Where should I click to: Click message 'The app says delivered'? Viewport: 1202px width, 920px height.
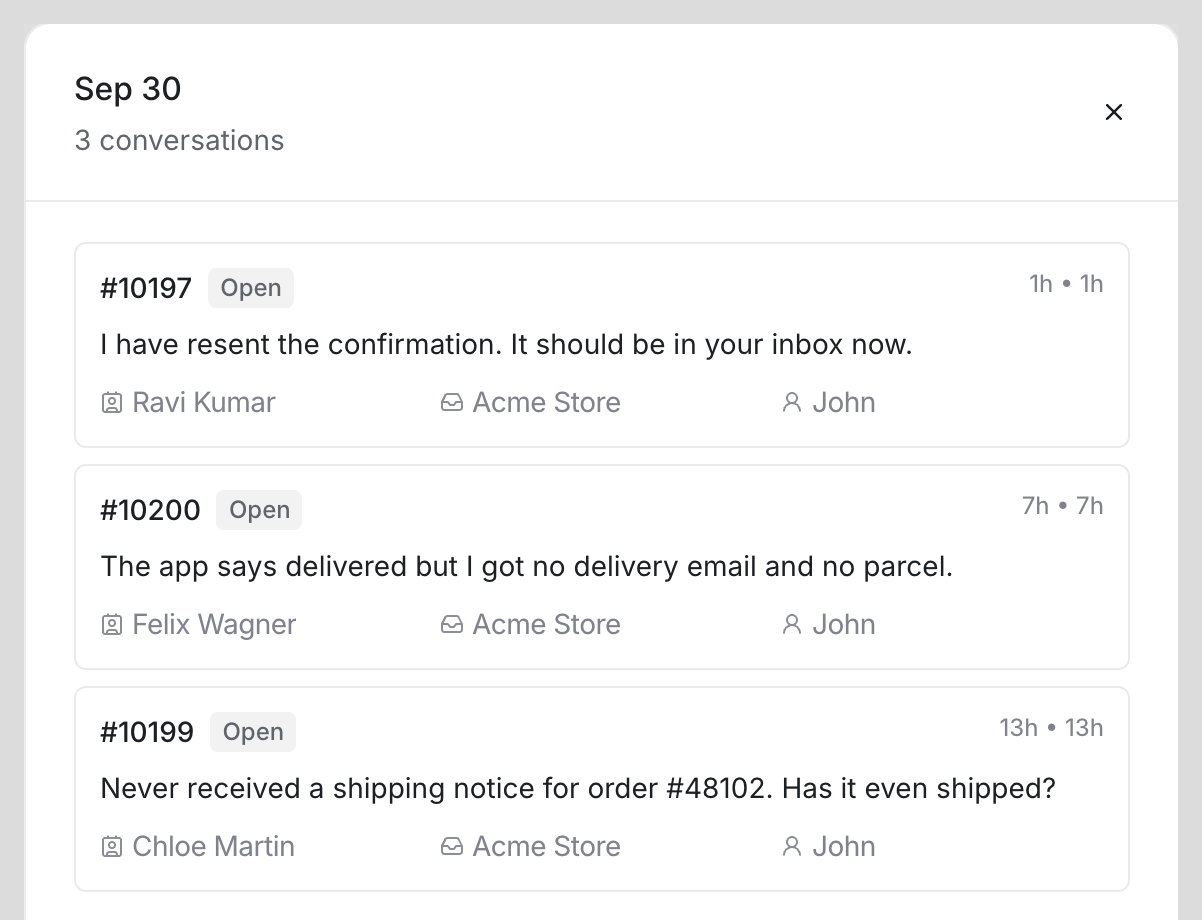527,567
